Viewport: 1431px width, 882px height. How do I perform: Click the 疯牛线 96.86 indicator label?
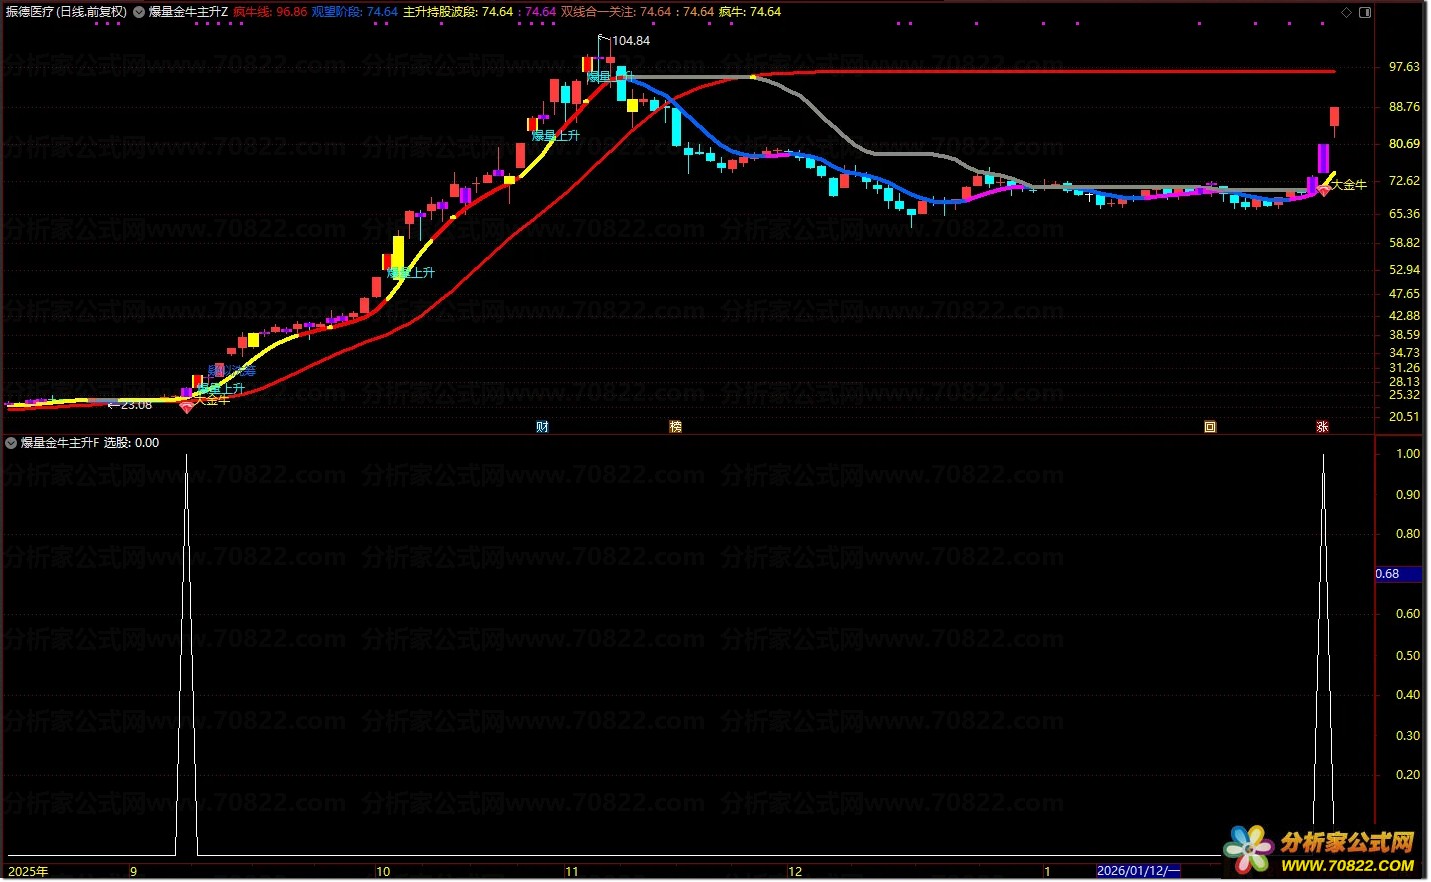270,12
